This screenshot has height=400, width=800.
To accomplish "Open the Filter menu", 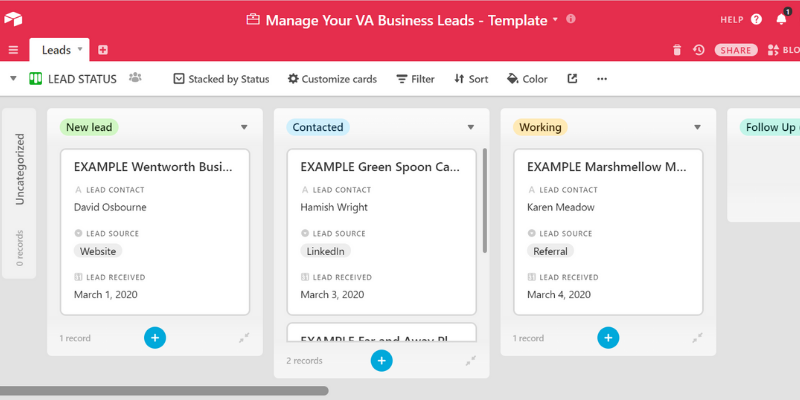I will click(x=415, y=79).
